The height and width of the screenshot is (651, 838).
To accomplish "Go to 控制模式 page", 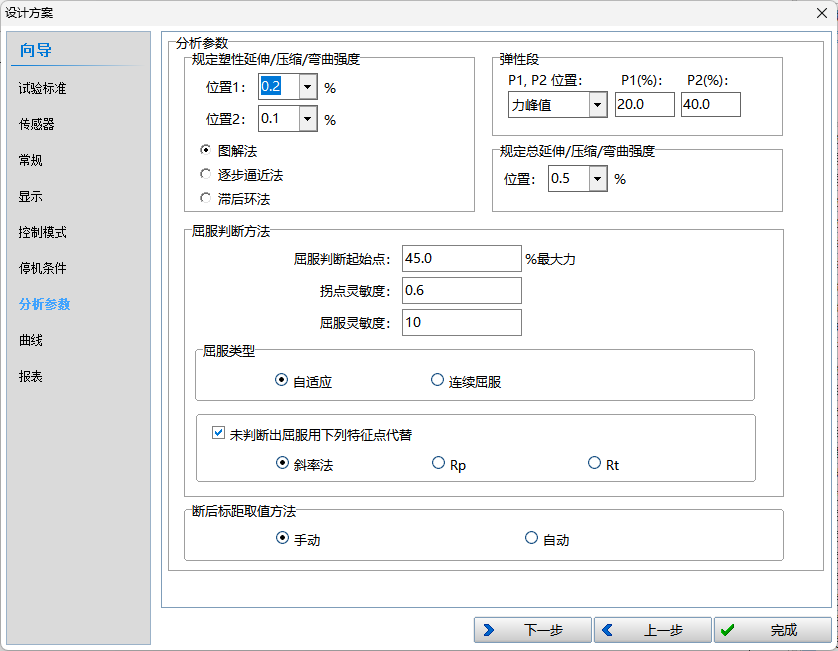I will coord(42,232).
